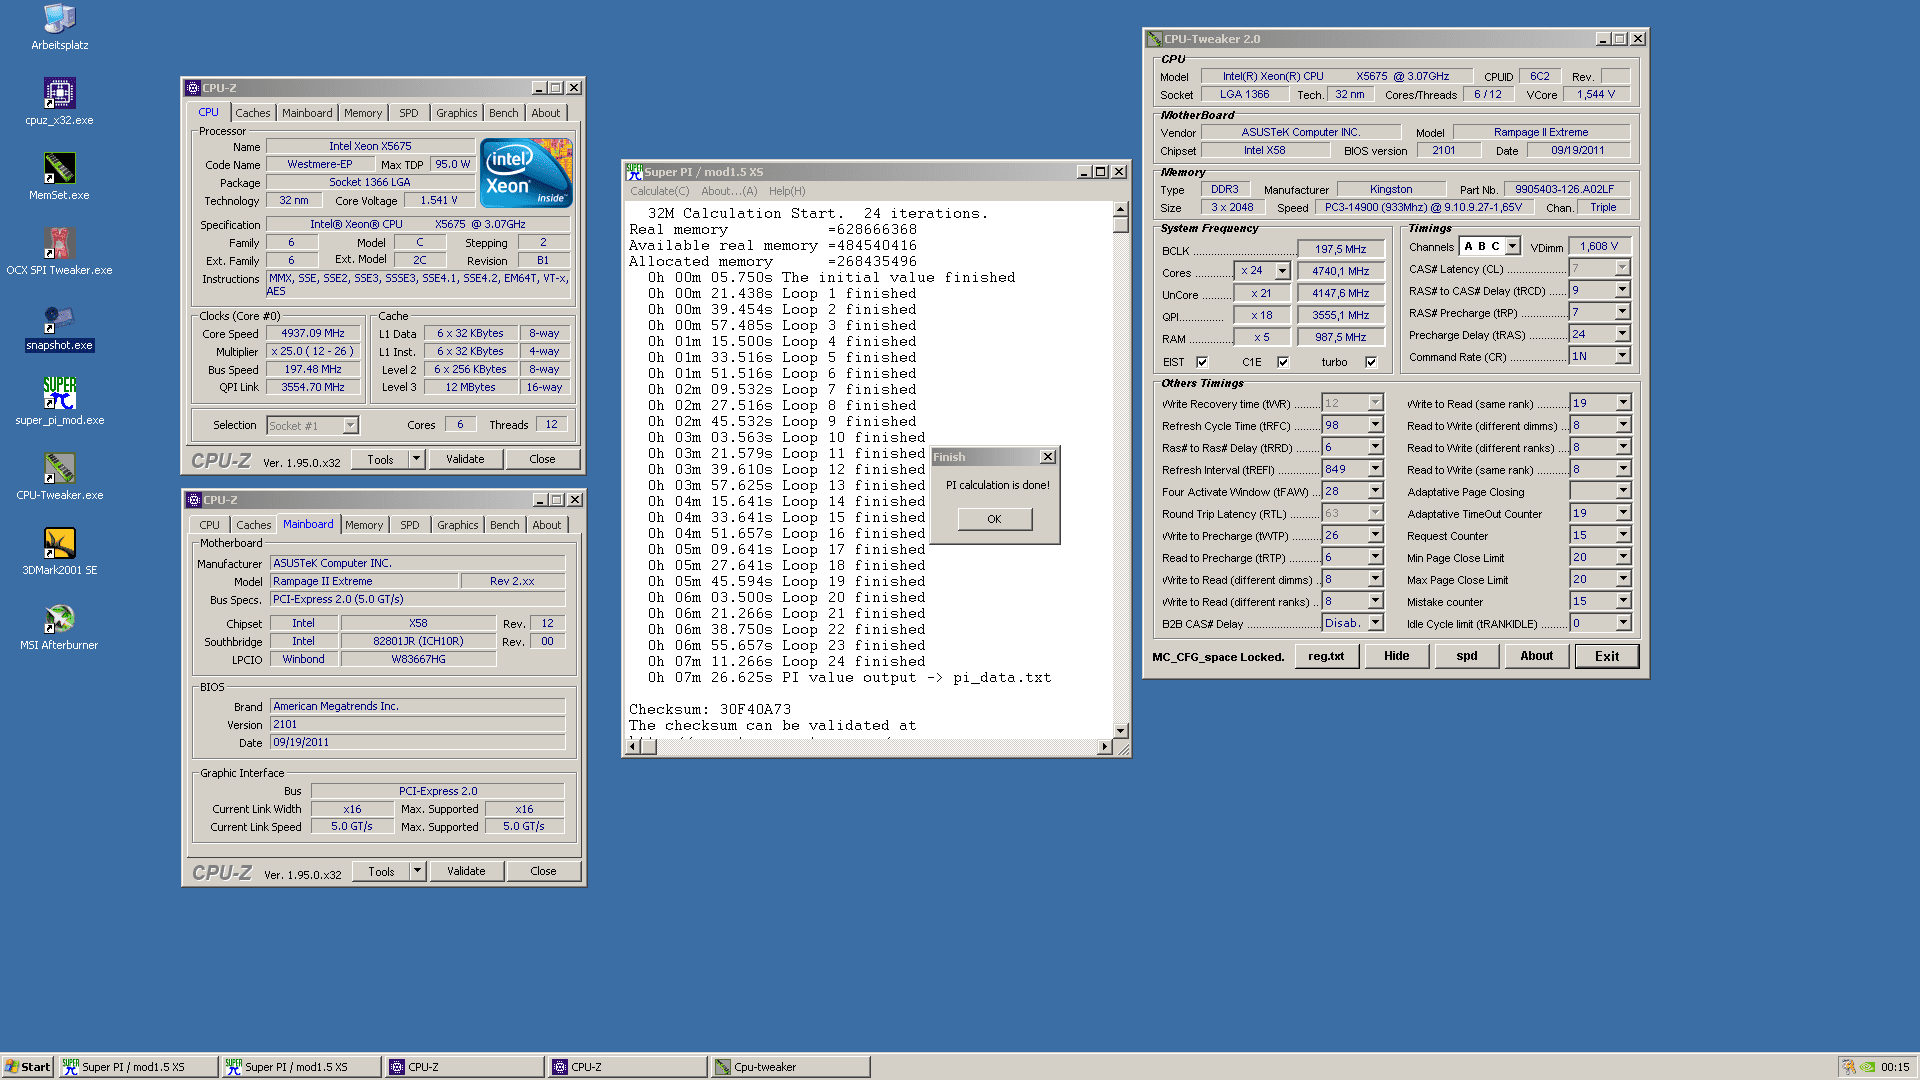Click Super PI horizontal scrollbar right arrow
The height and width of the screenshot is (1080, 1920).
point(1104,746)
